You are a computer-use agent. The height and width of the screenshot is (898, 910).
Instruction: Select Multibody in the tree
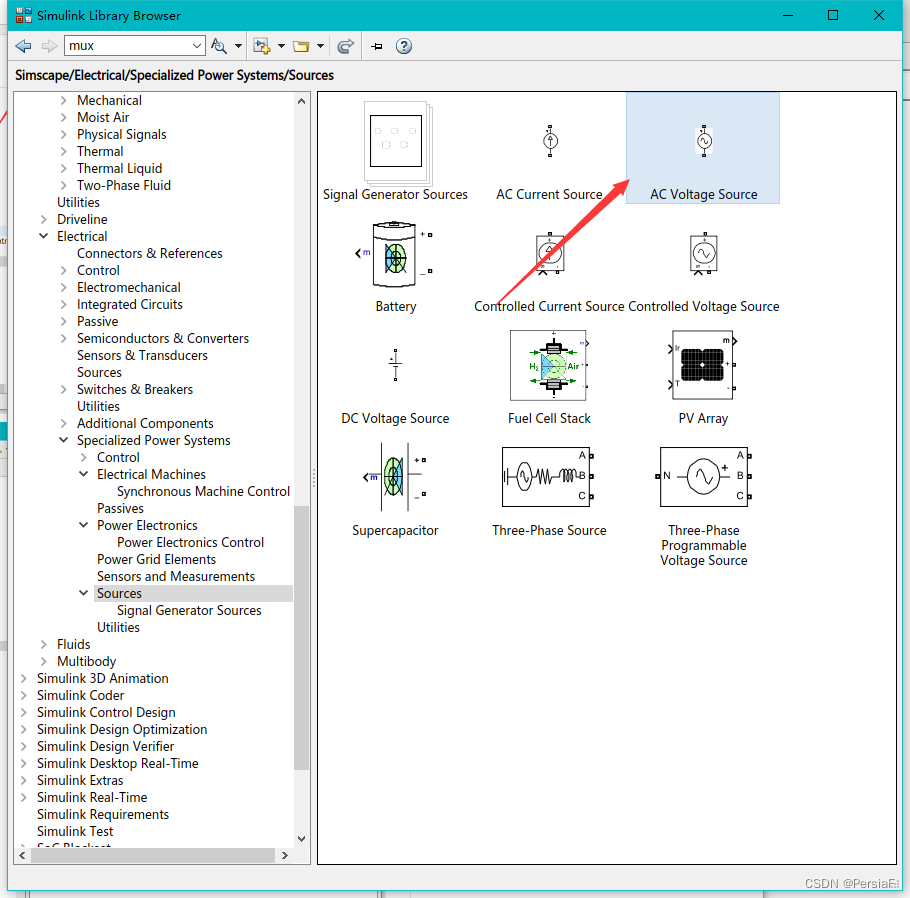pos(86,661)
